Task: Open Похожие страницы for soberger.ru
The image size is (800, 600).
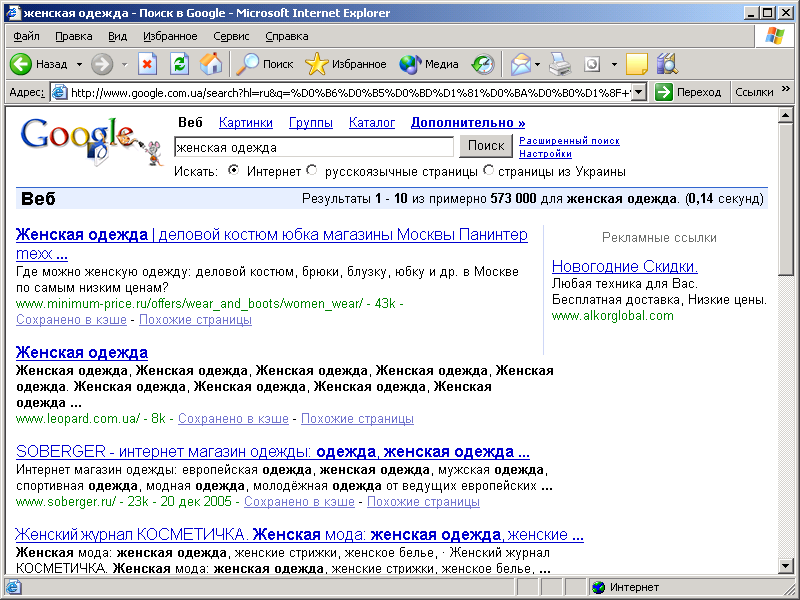Action: click(x=423, y=502)
